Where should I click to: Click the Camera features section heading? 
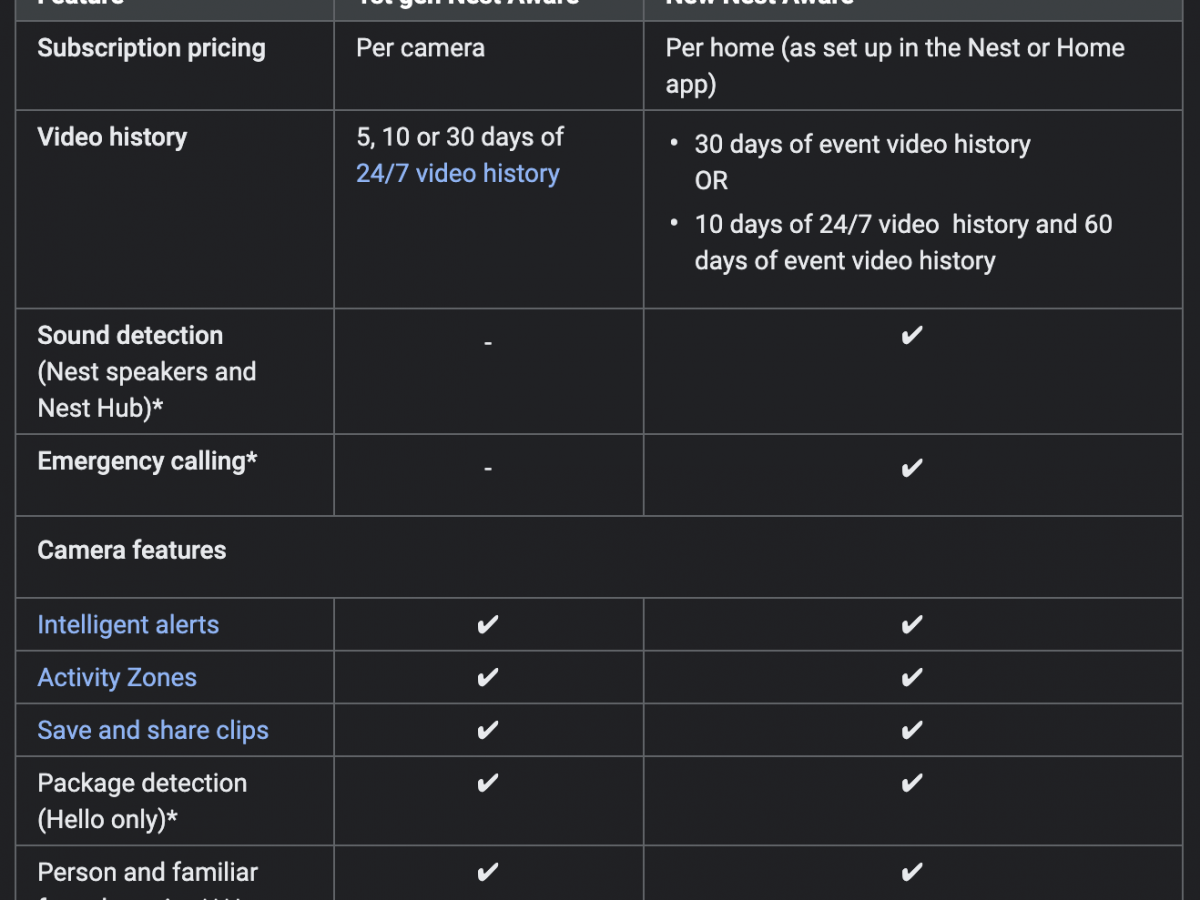132,550
